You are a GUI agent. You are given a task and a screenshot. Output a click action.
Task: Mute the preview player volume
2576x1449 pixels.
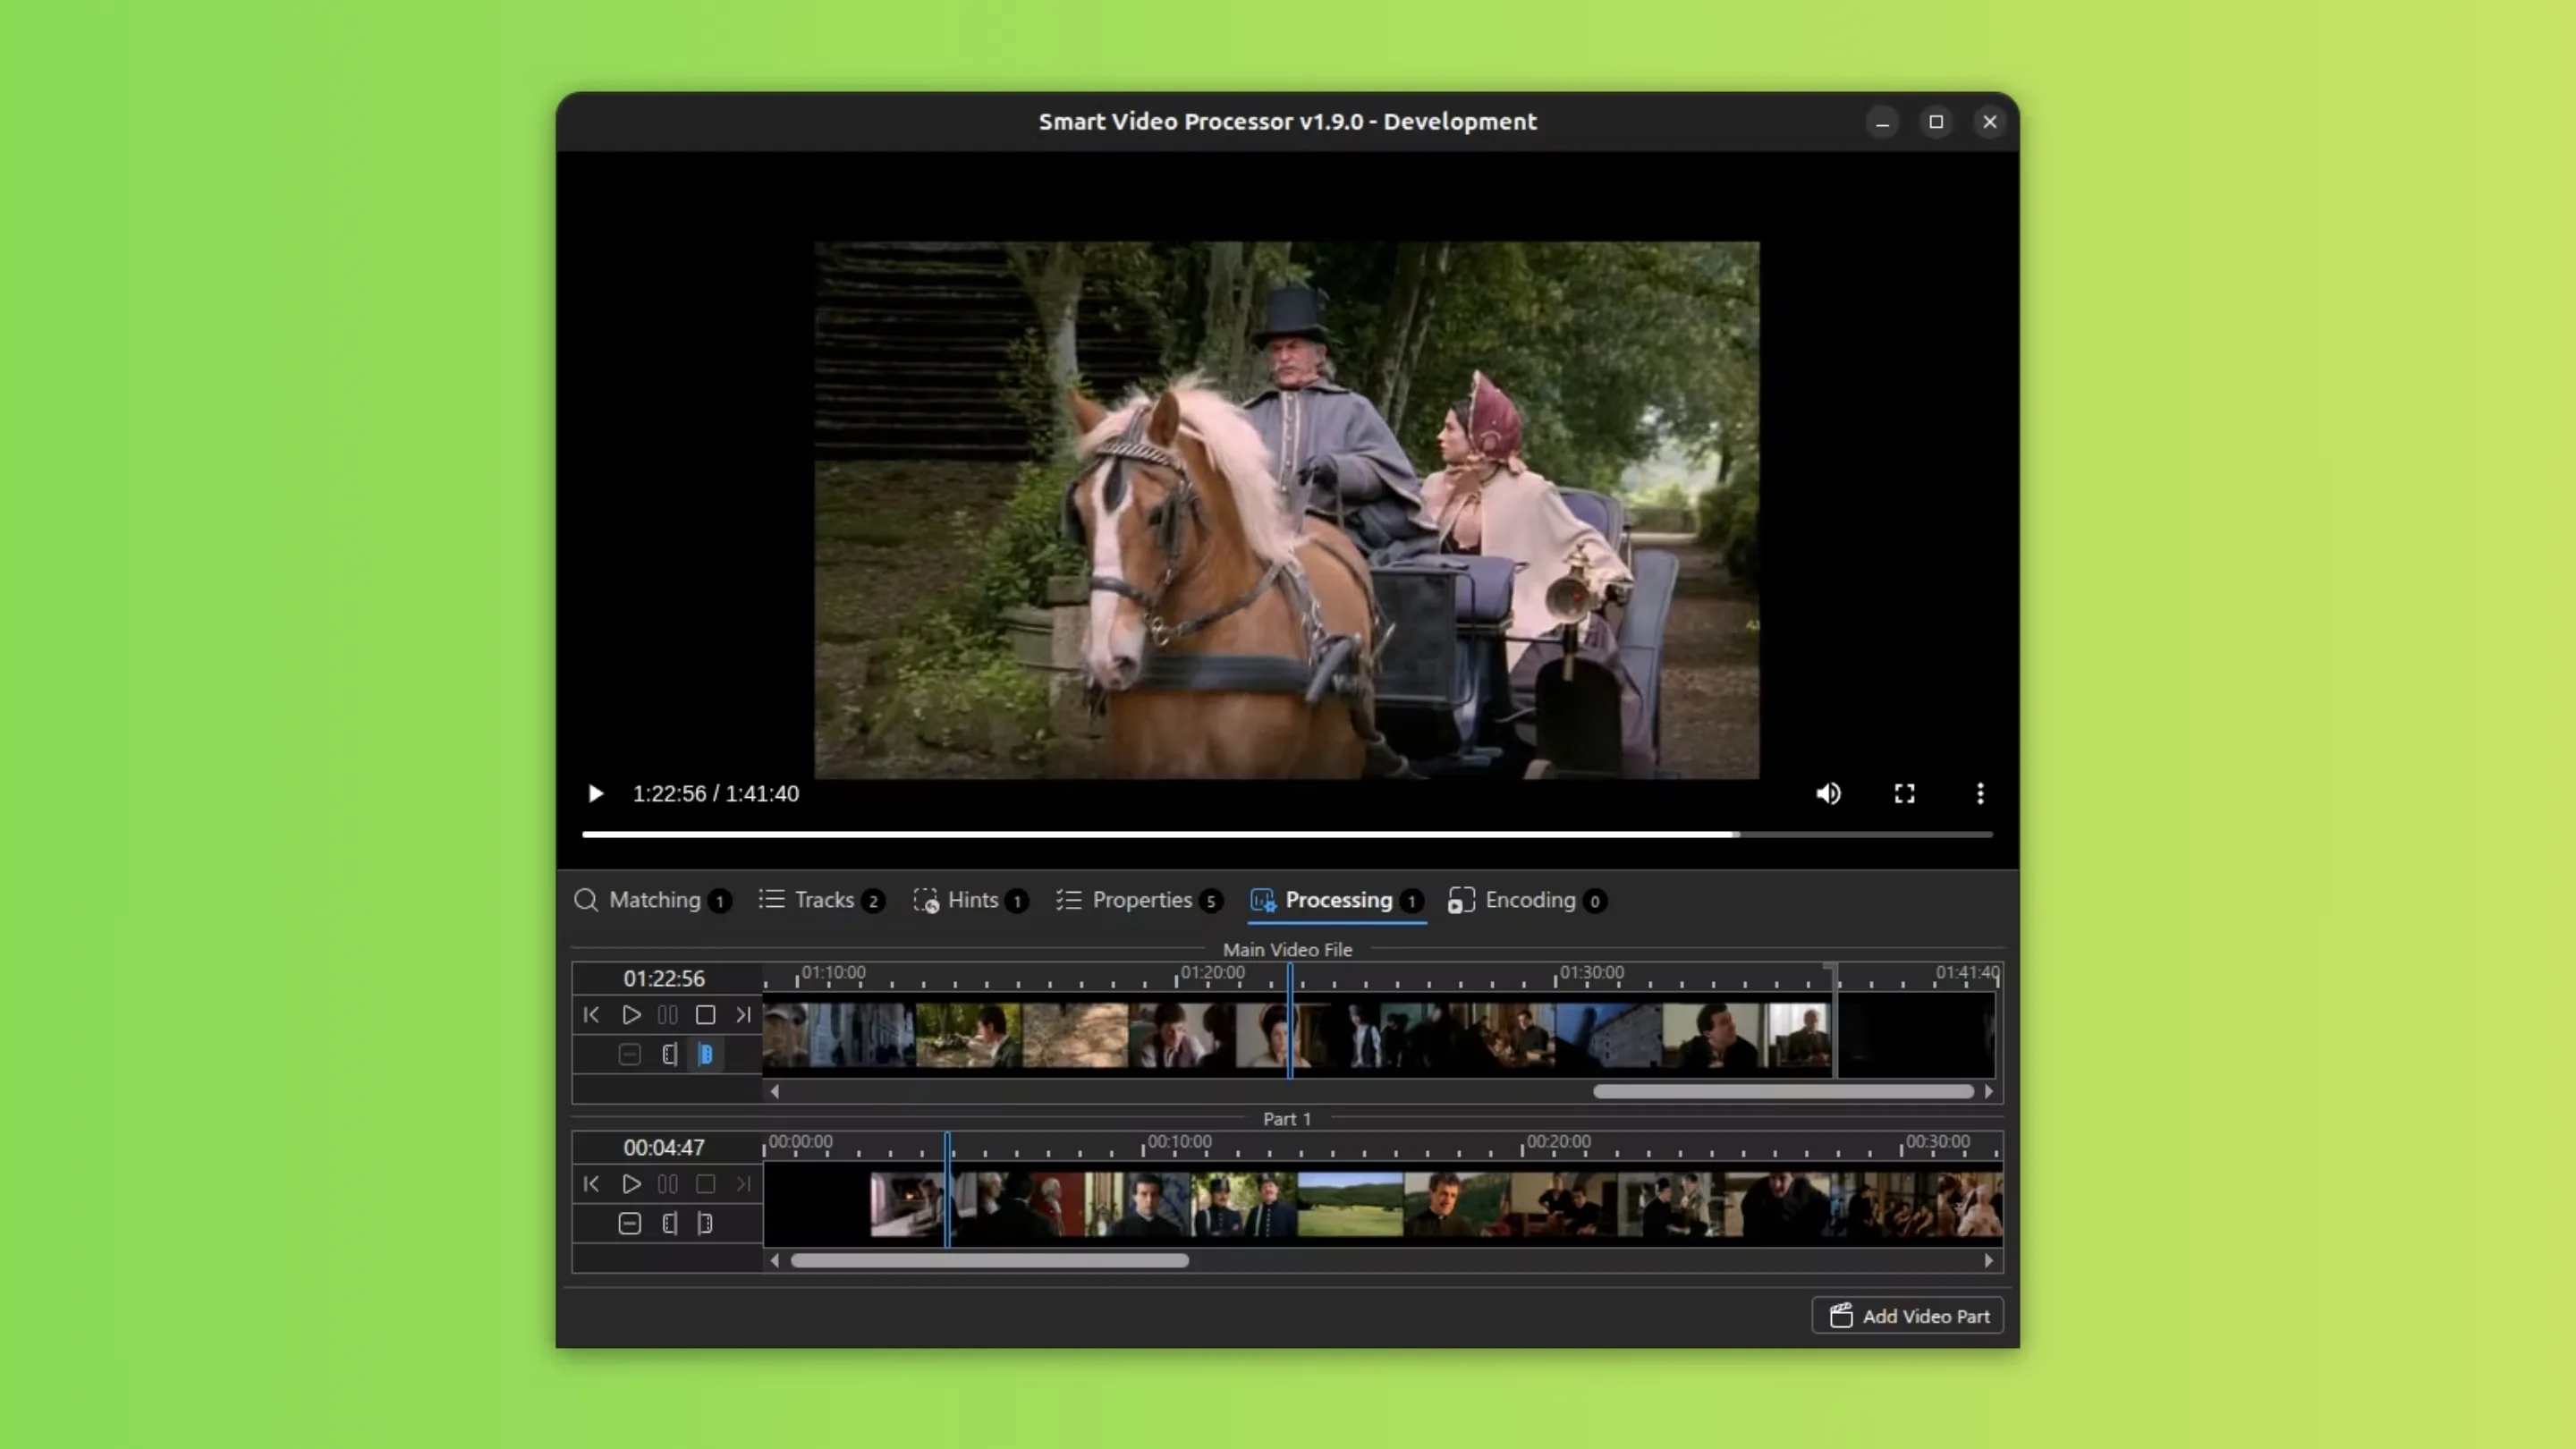(1828, 793)
